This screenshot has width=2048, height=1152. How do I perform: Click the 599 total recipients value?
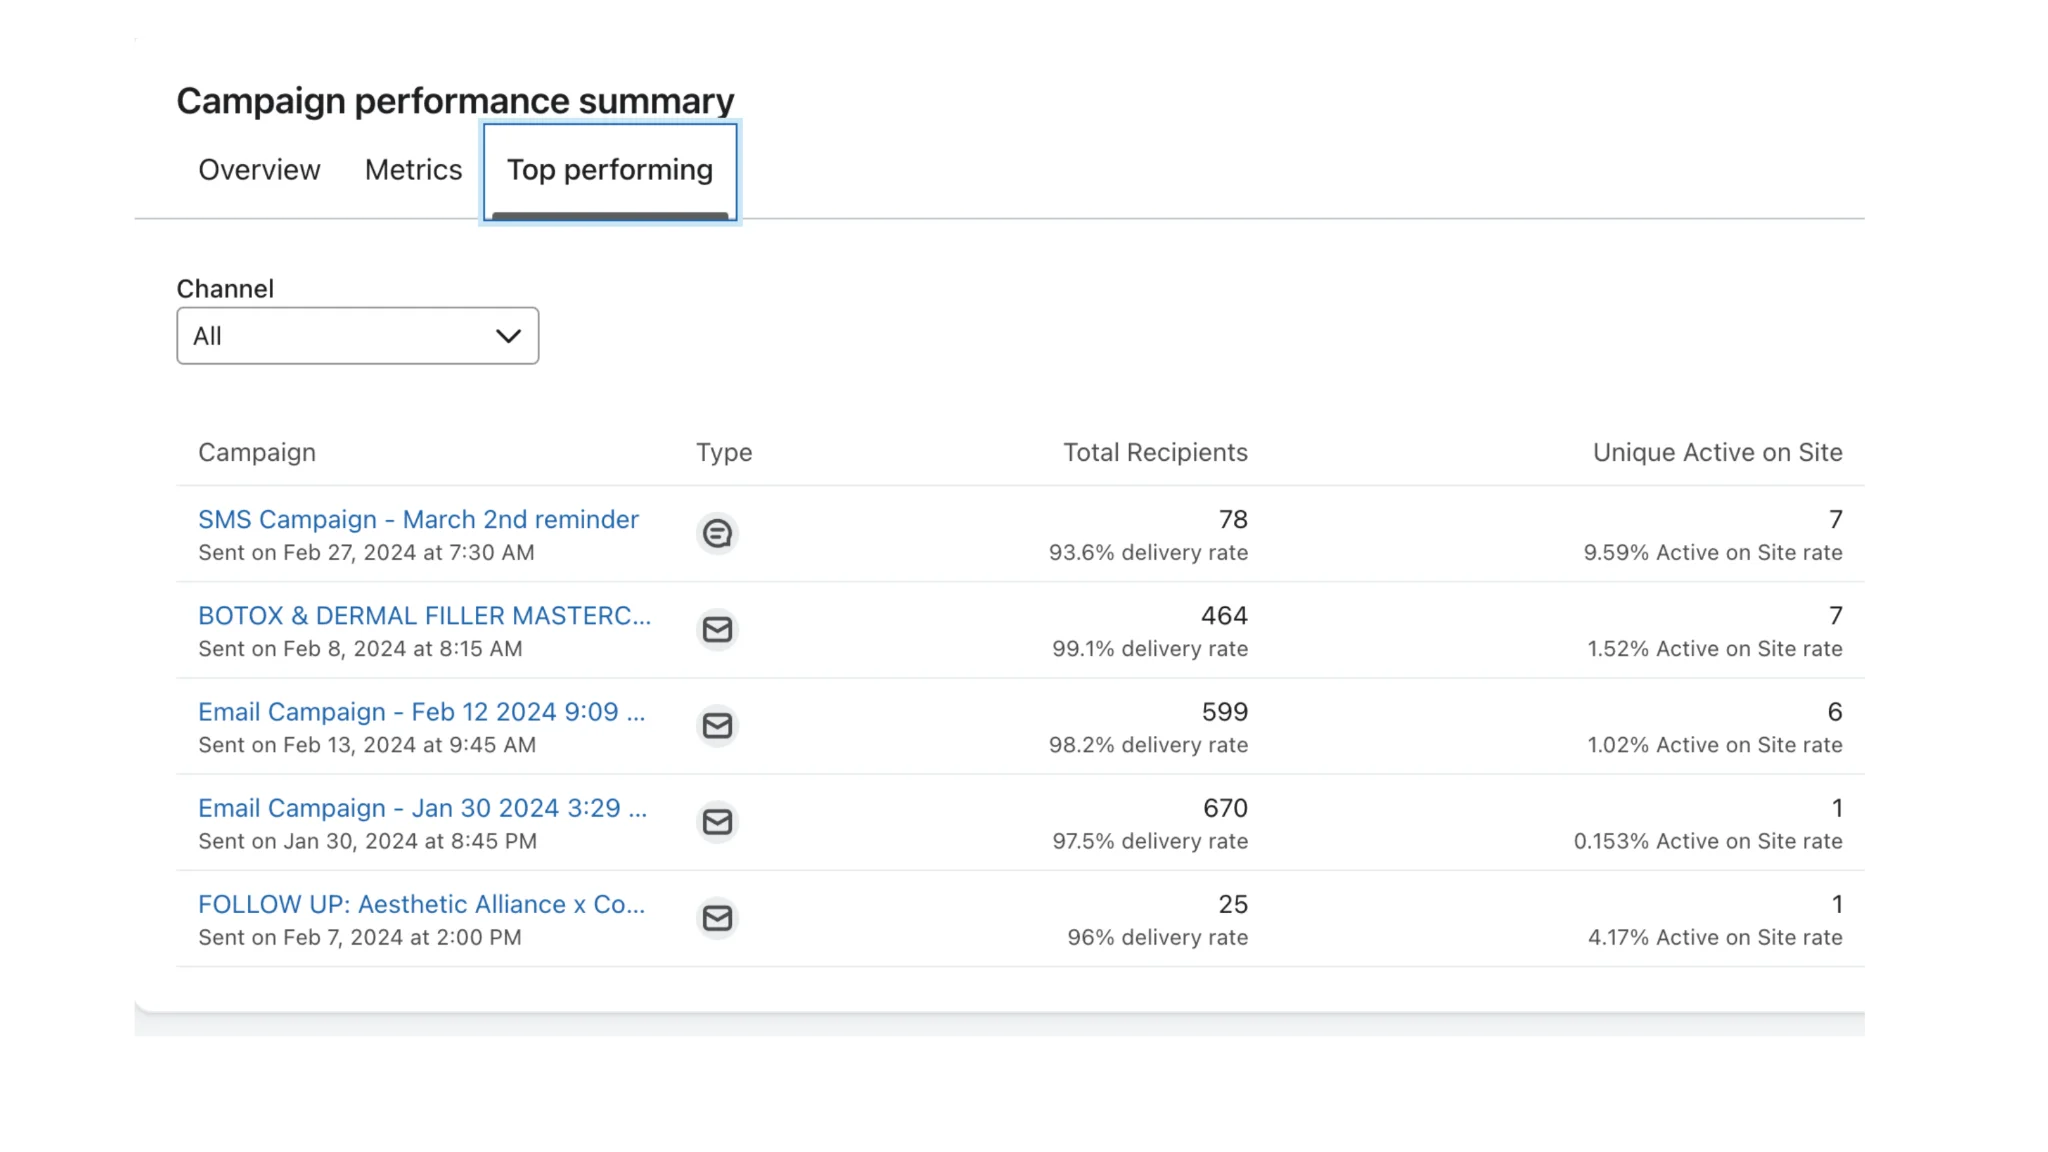click(1224, 712)
